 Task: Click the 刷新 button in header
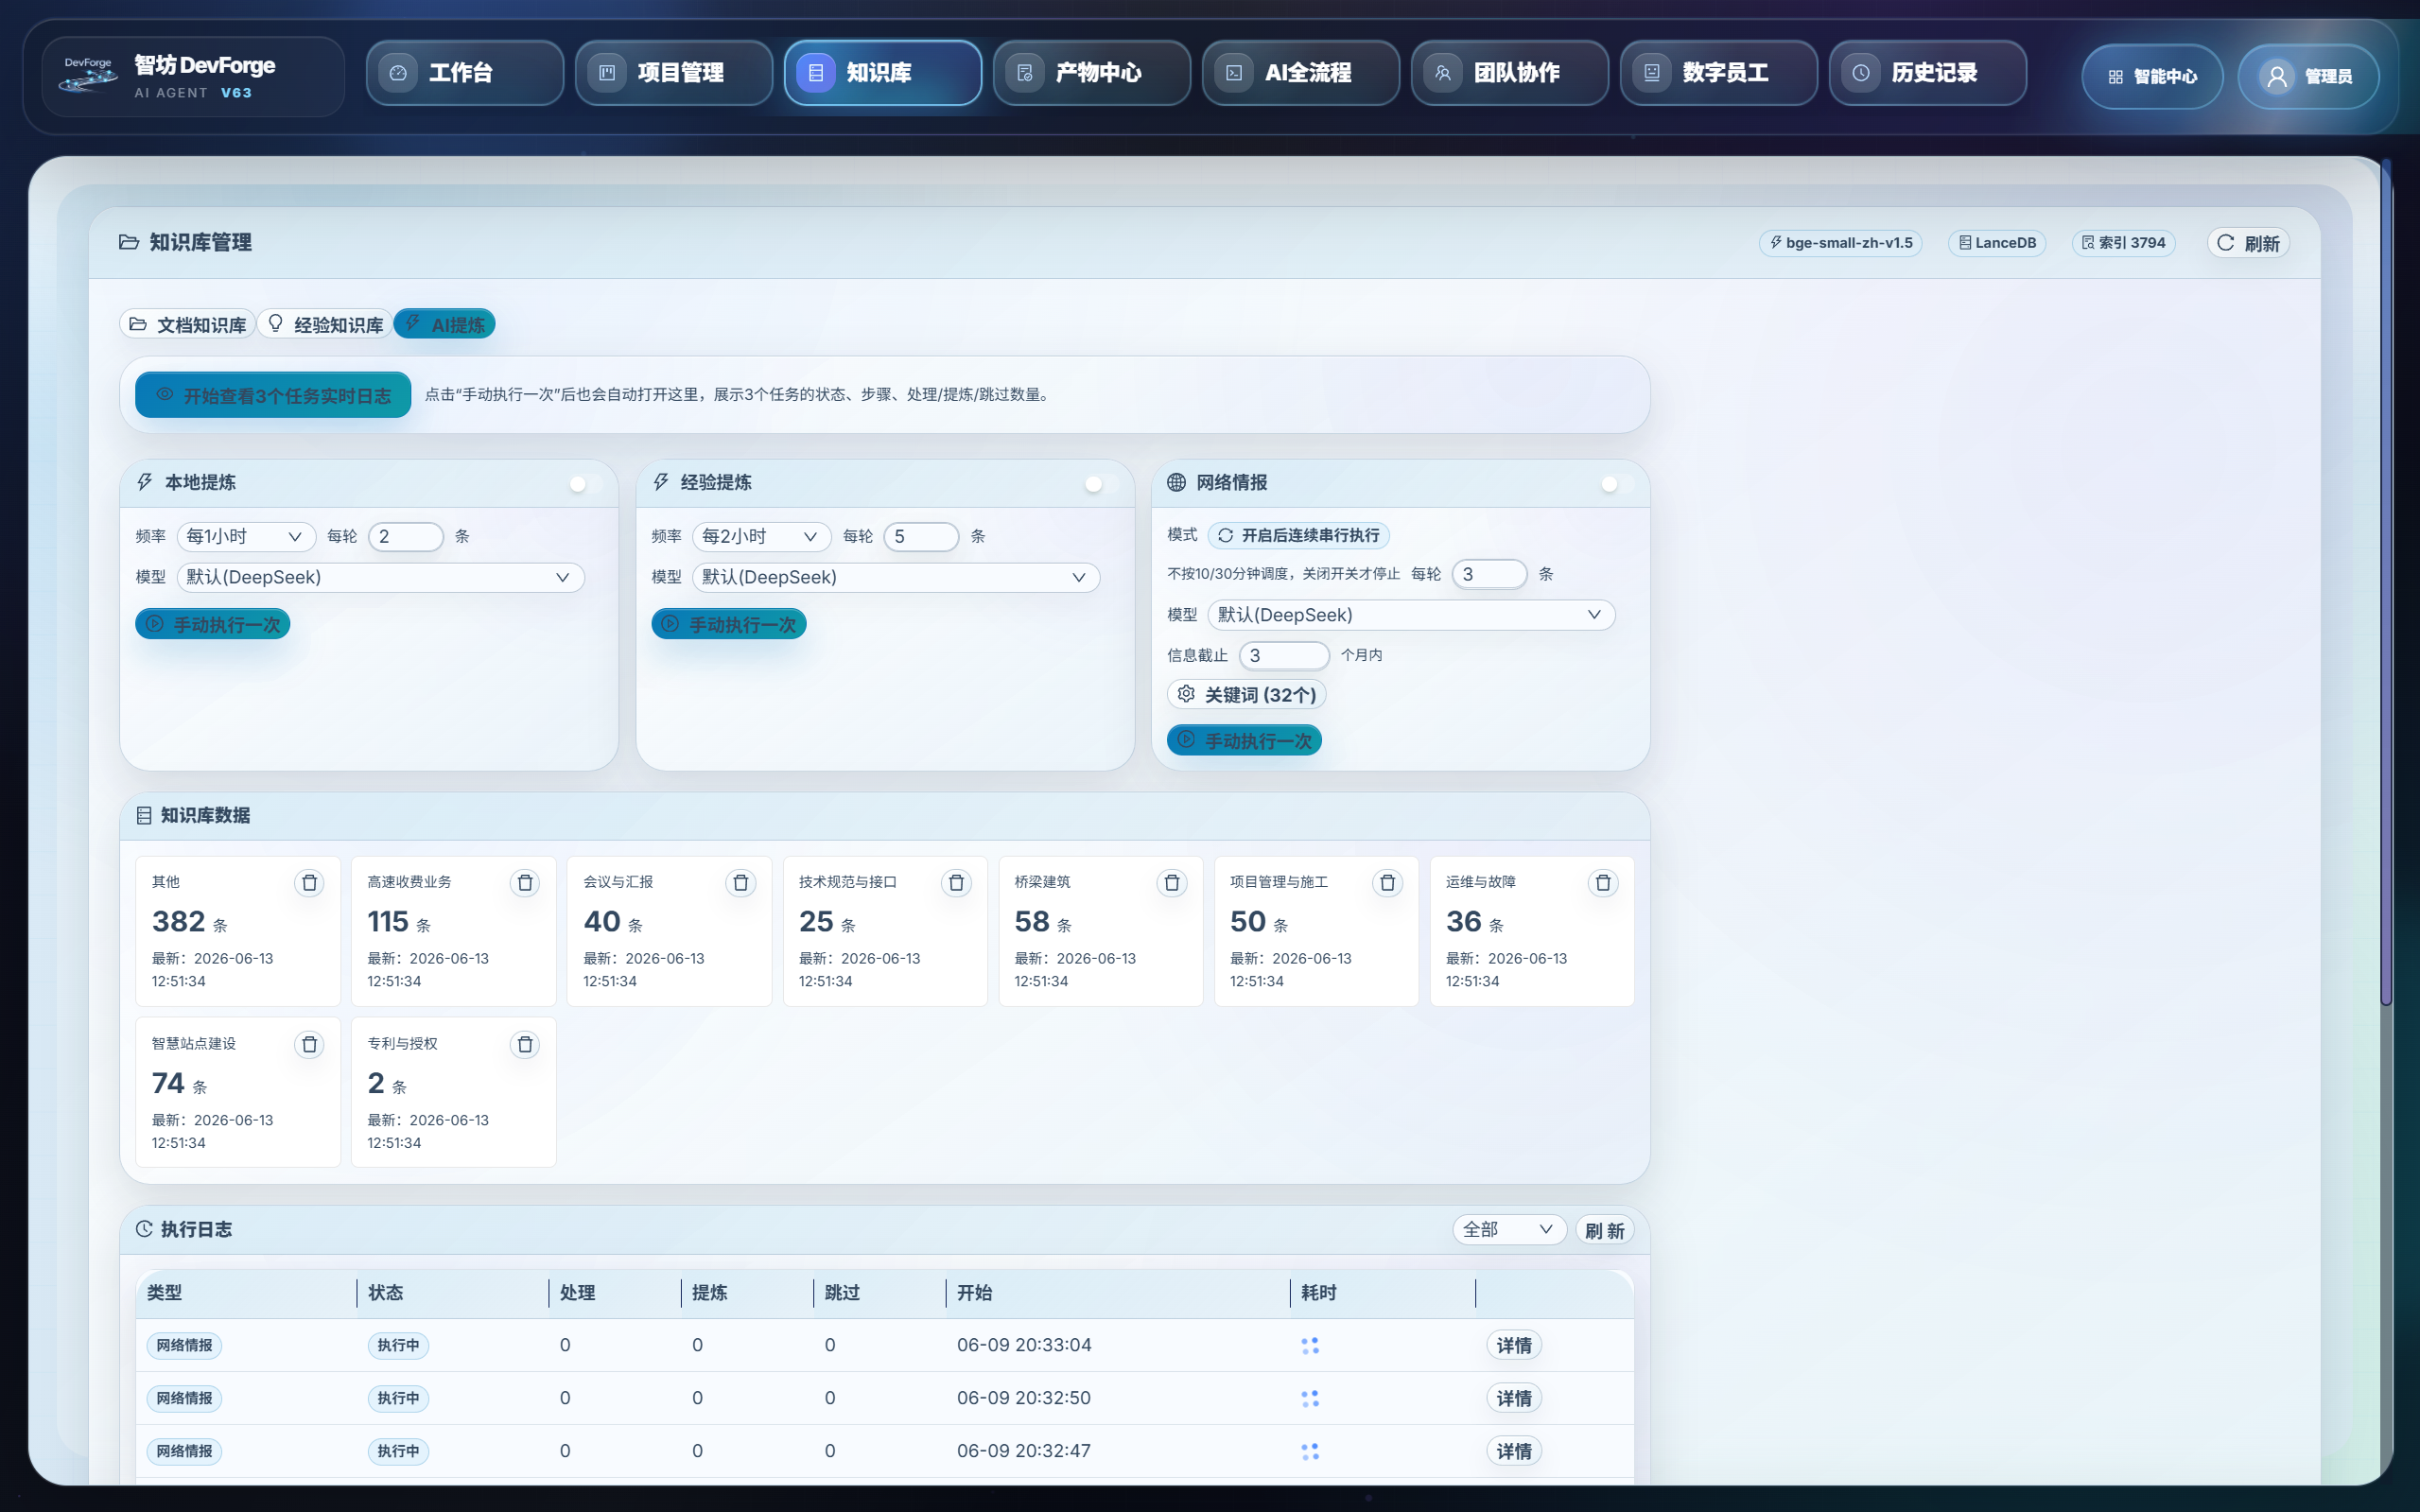click(x=2249, y=243)
